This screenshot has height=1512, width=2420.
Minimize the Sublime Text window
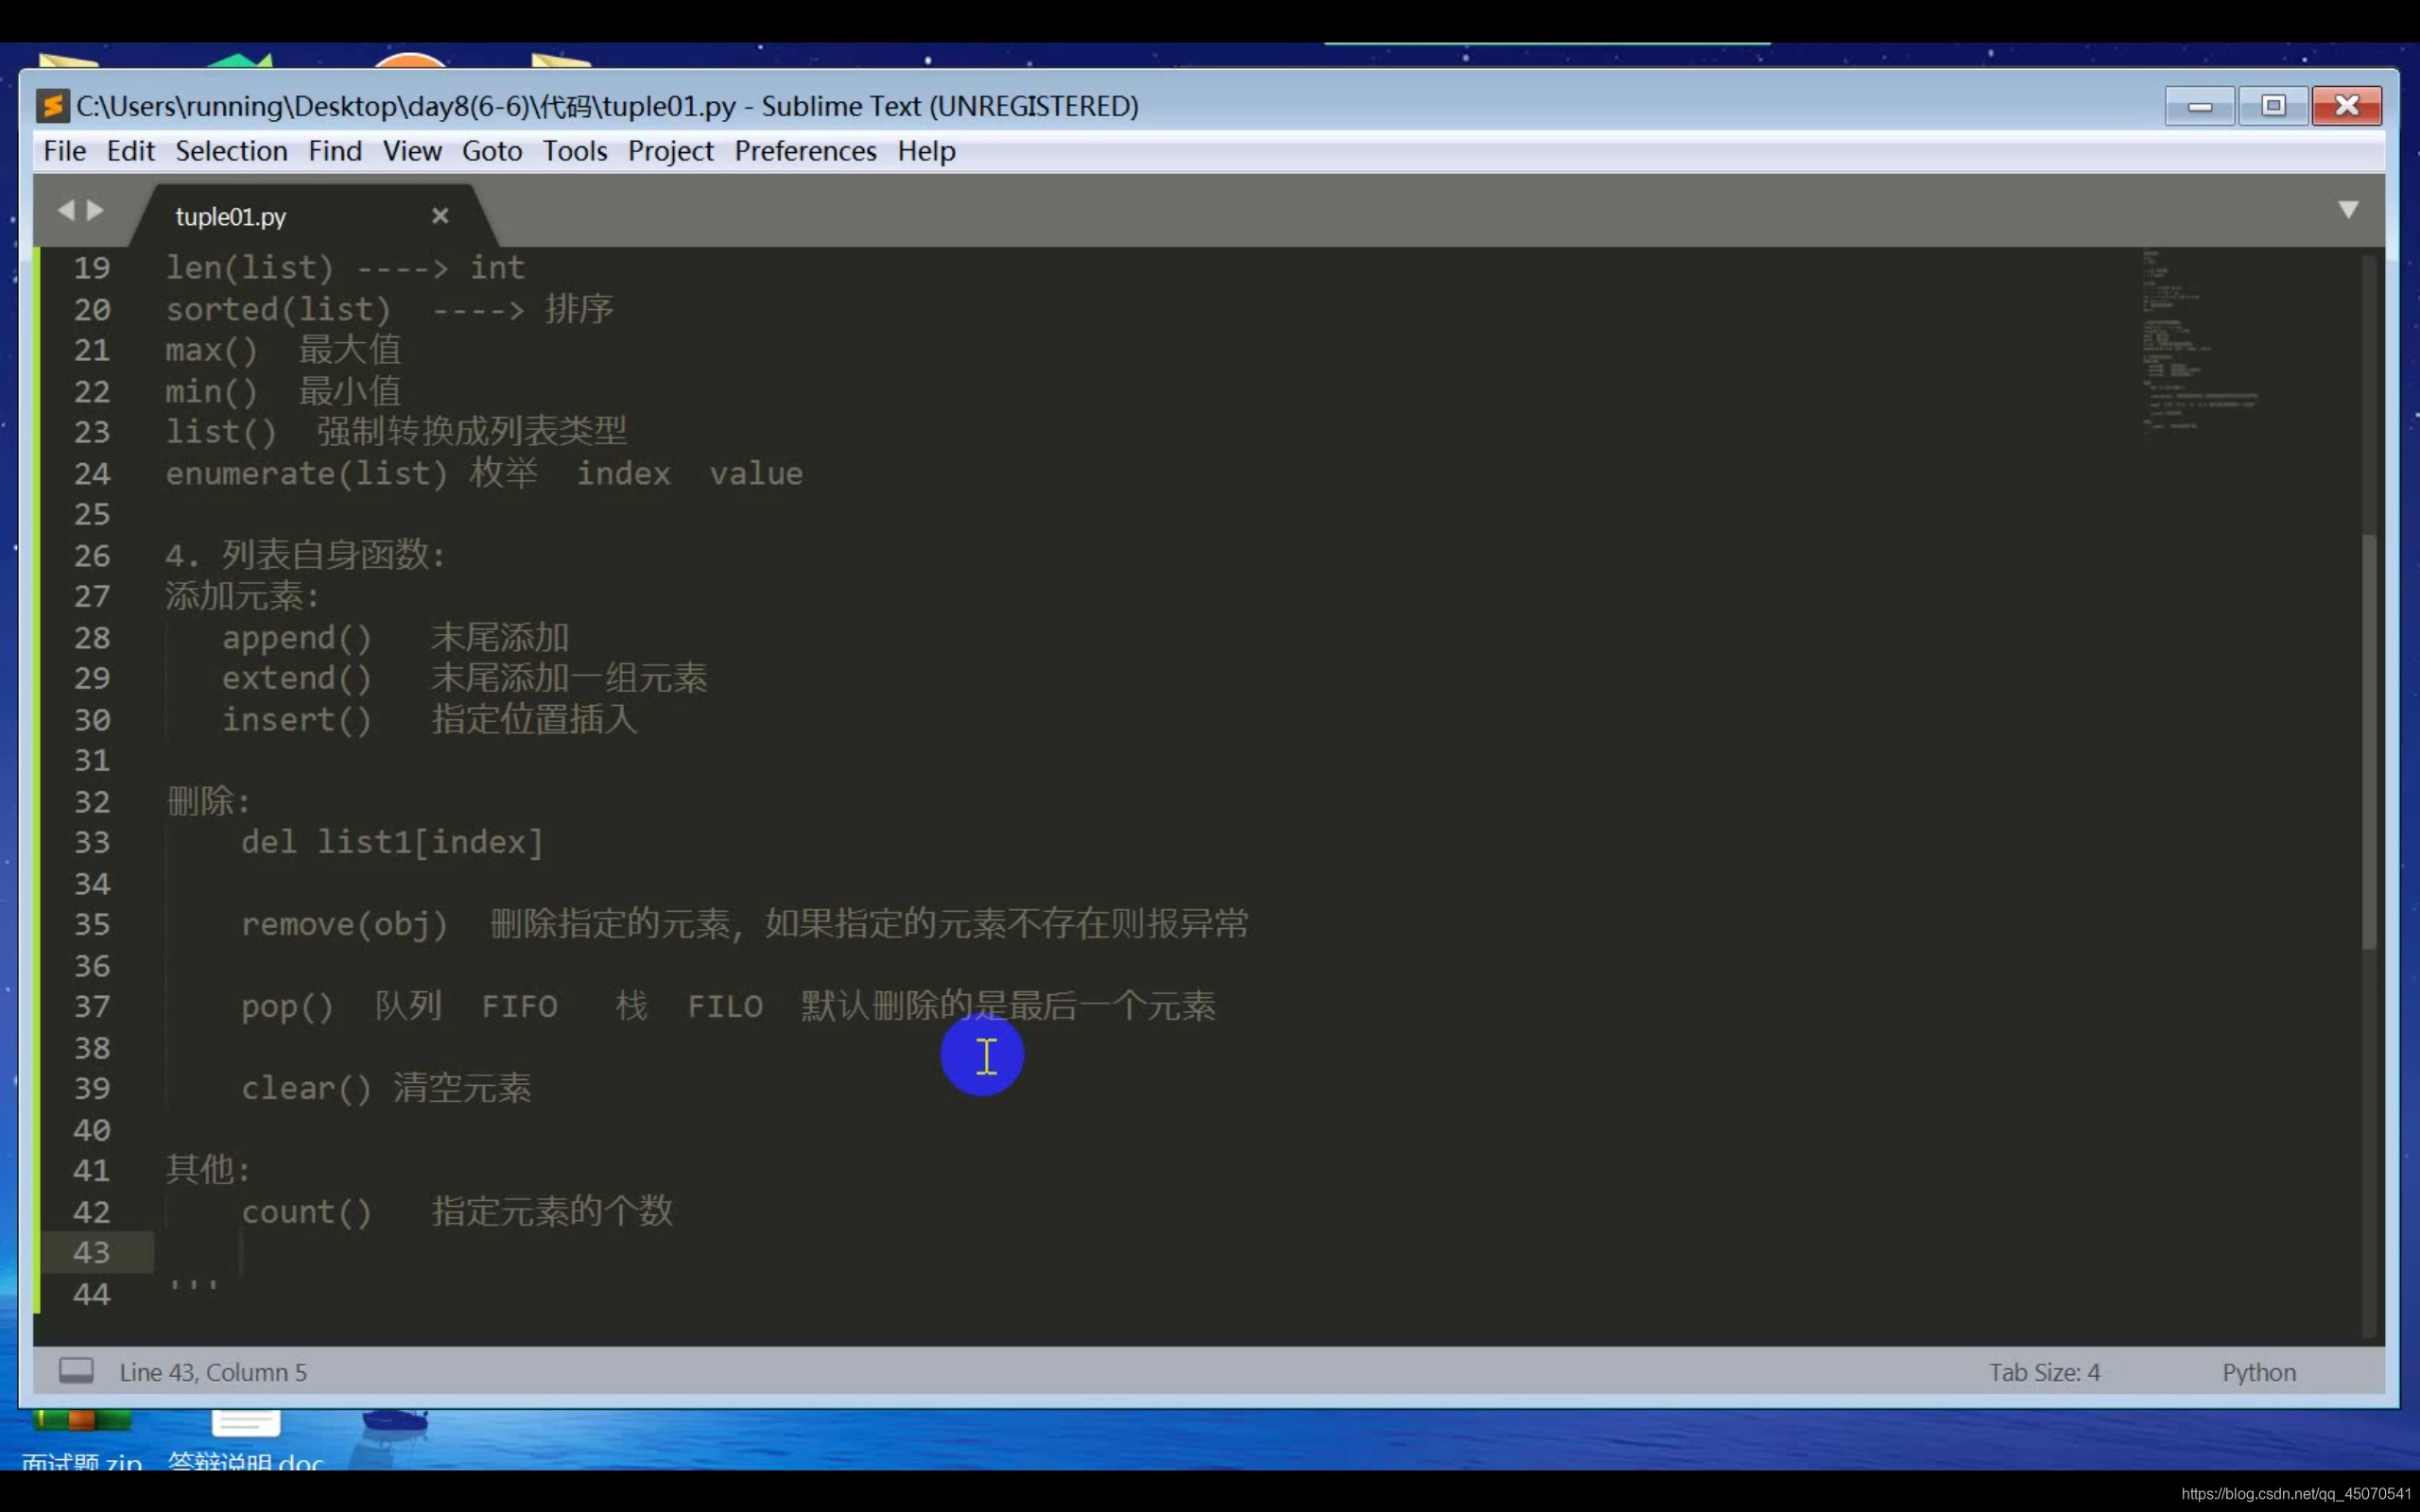(2199, 105)
